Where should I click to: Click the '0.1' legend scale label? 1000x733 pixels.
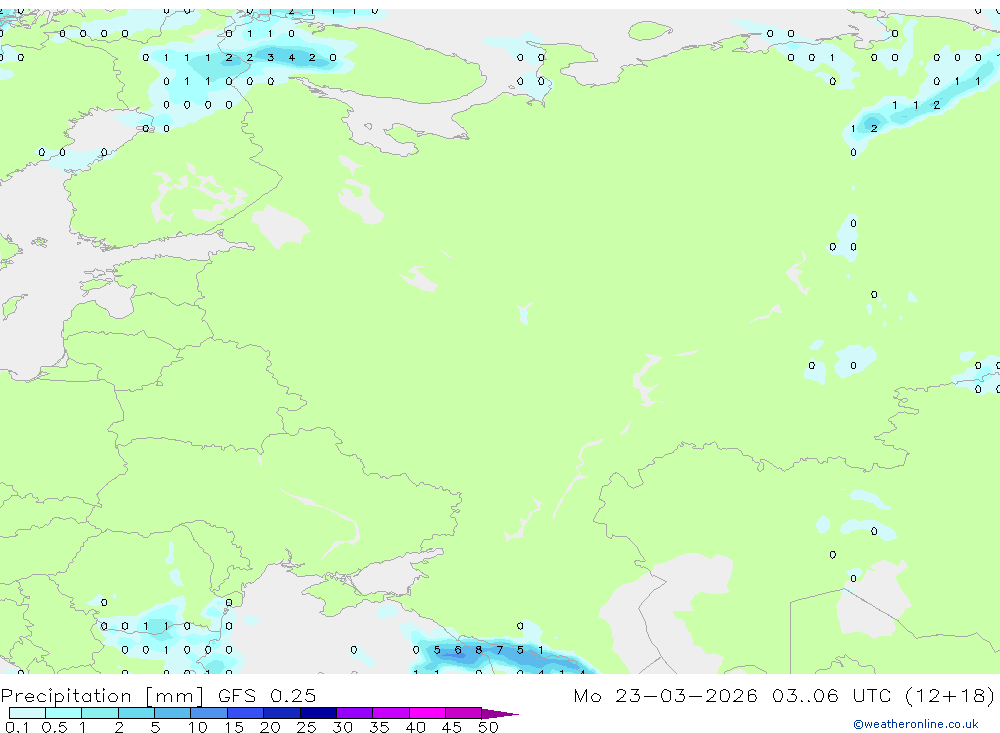17,727
